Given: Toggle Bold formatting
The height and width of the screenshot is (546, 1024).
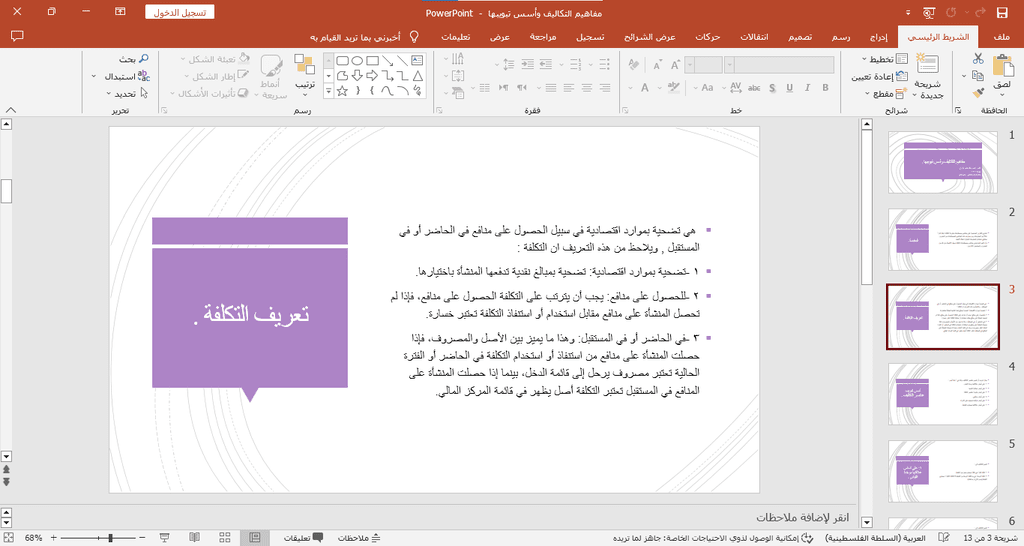Looking at the screenshot, I should (825, 88).
